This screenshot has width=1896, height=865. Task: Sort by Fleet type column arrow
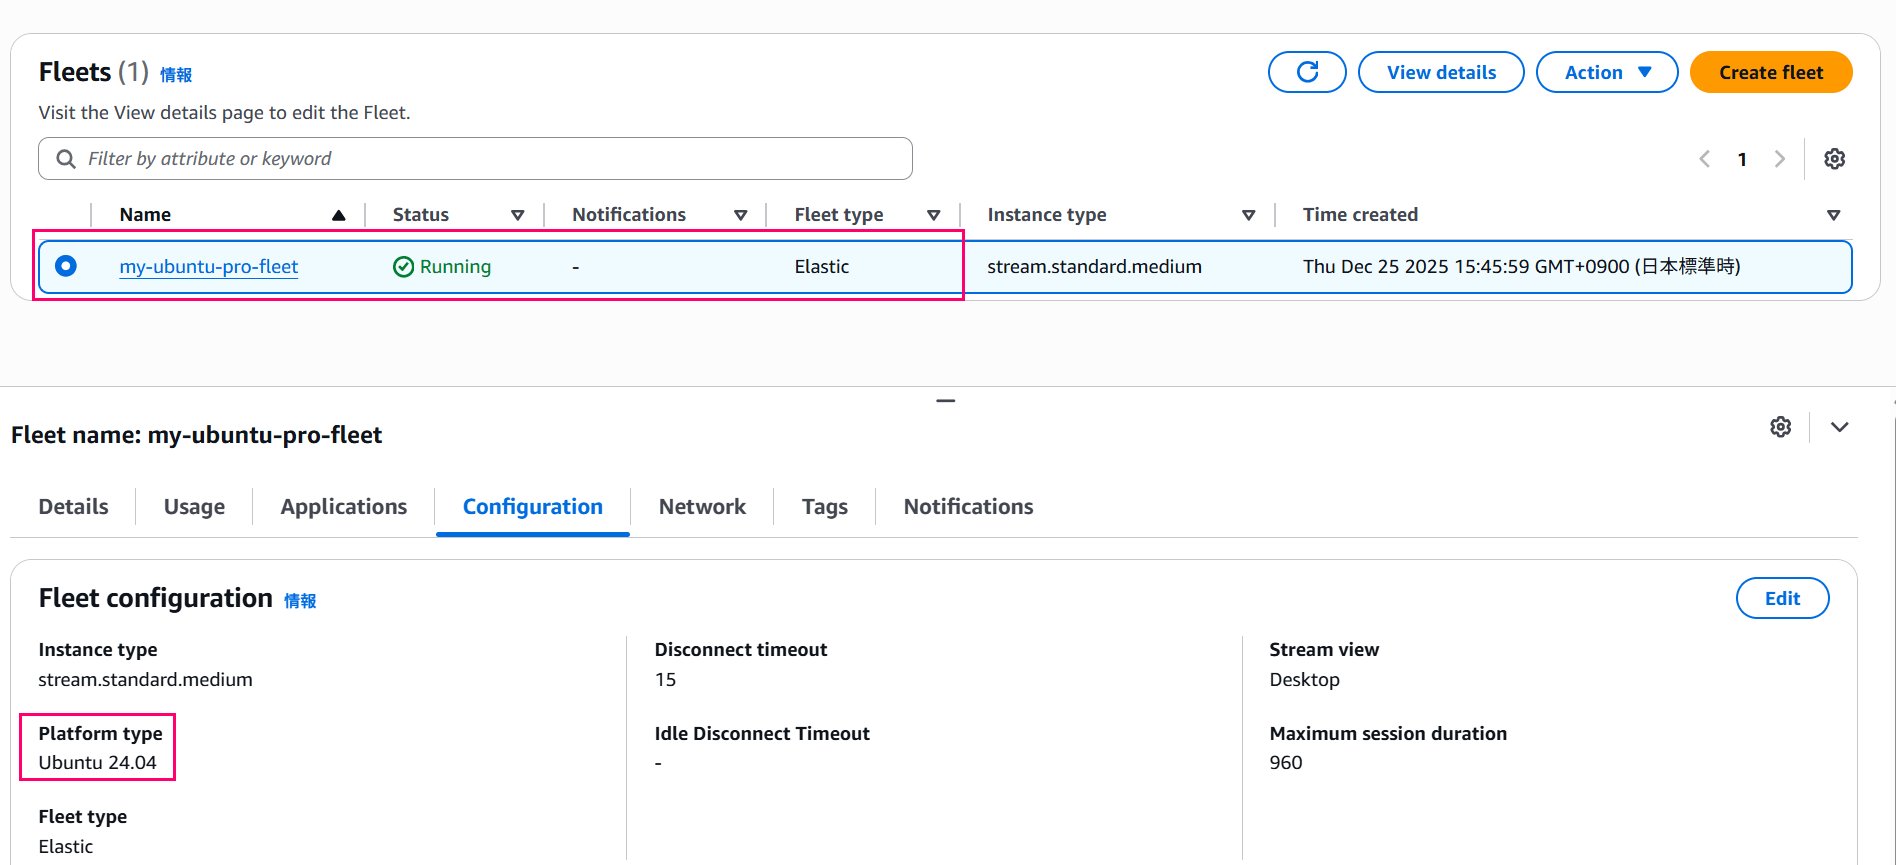click(x=933, y=215)
